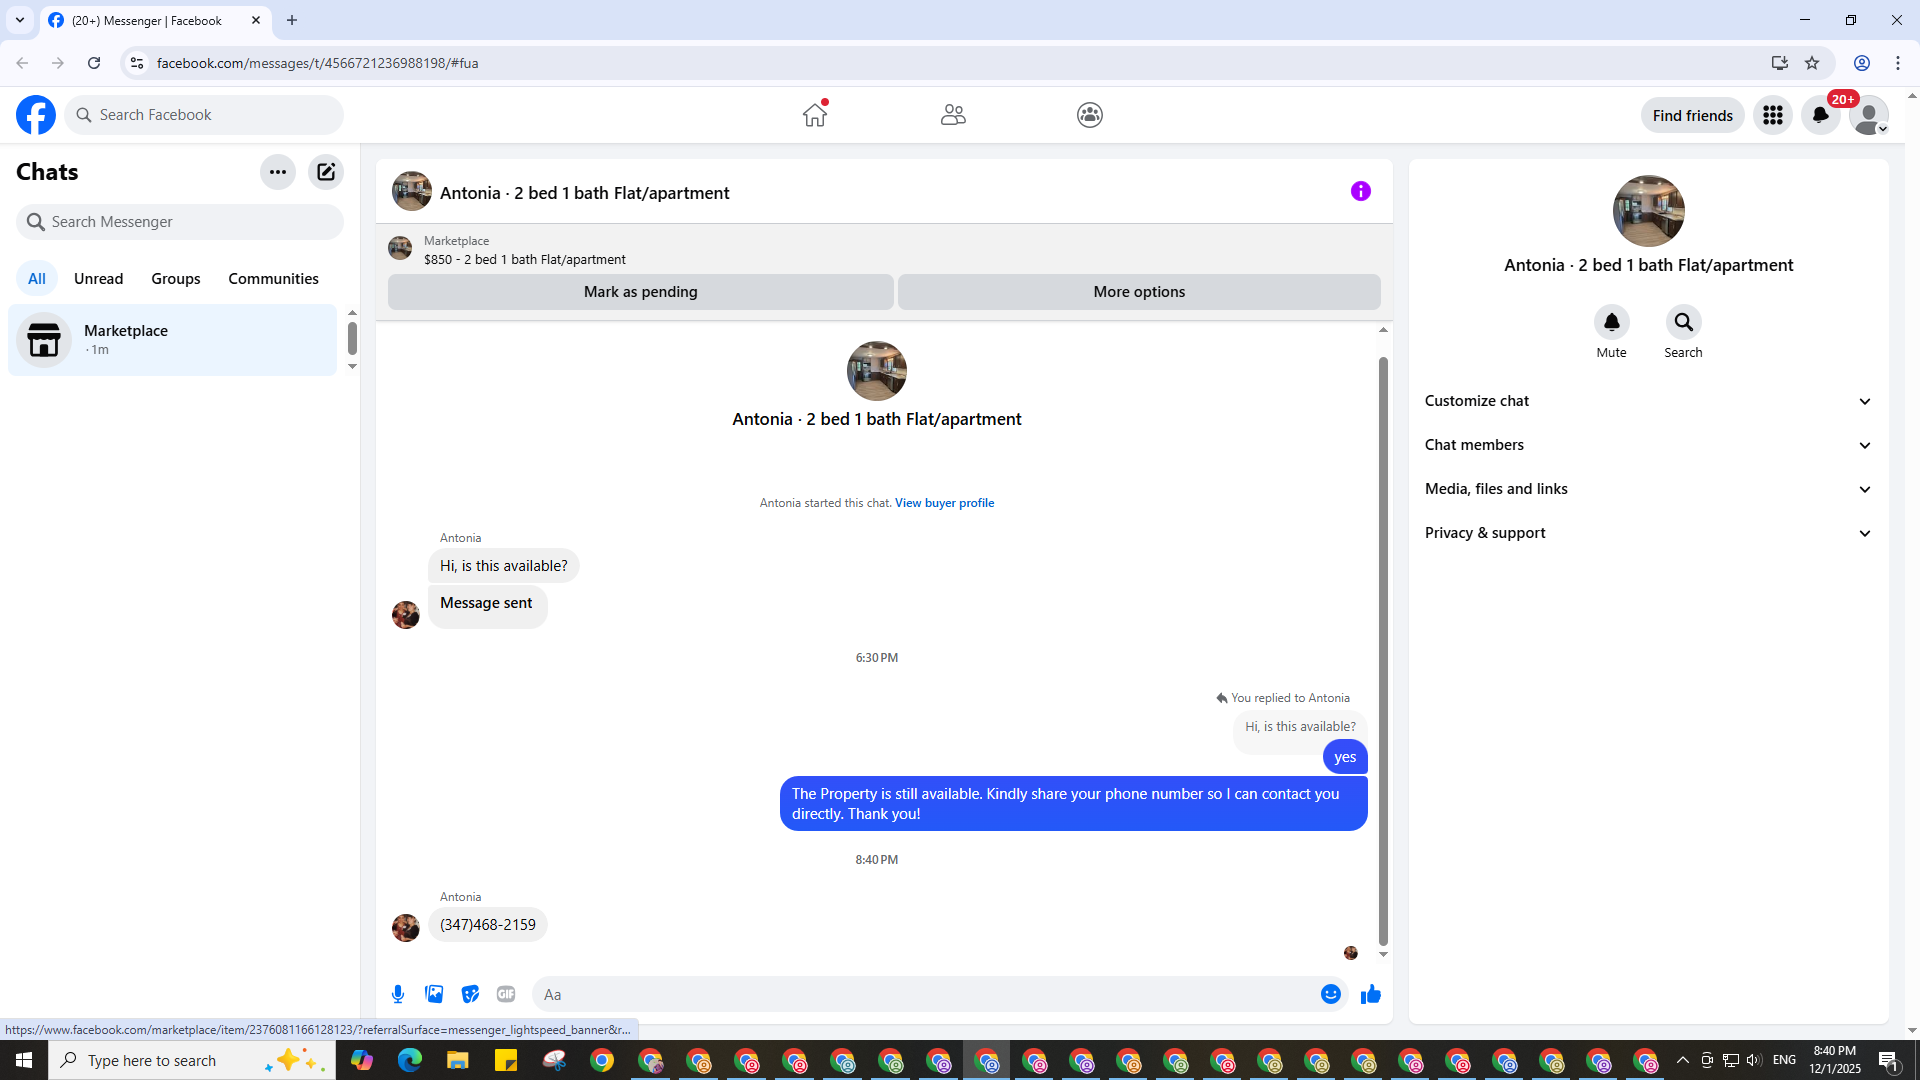Select the All chats tab
The height and width of the screenshot is (1080, 1920).
click(x=37, y=279)
